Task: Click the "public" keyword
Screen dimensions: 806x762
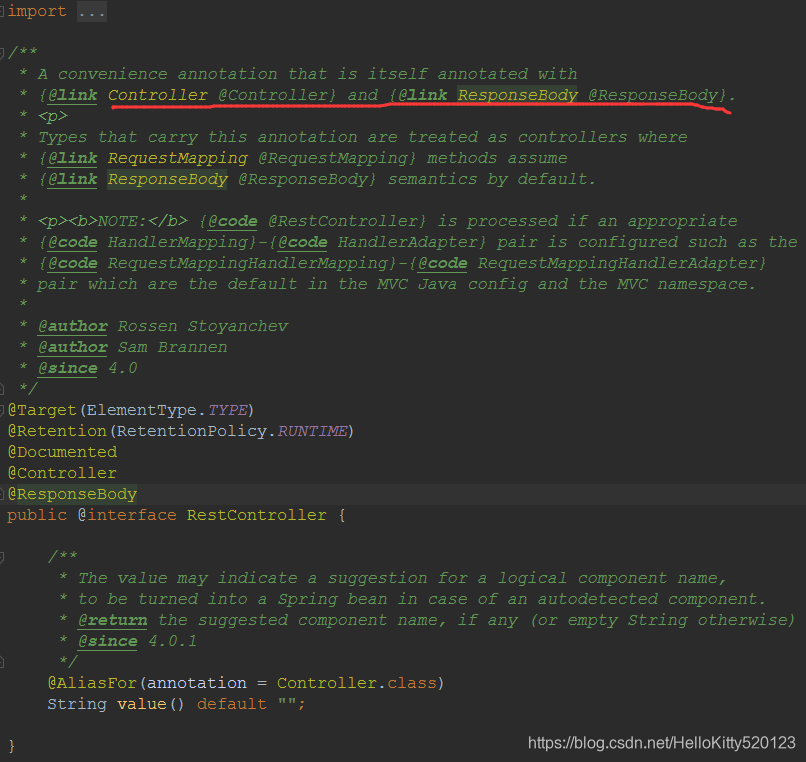Action: 37,515
